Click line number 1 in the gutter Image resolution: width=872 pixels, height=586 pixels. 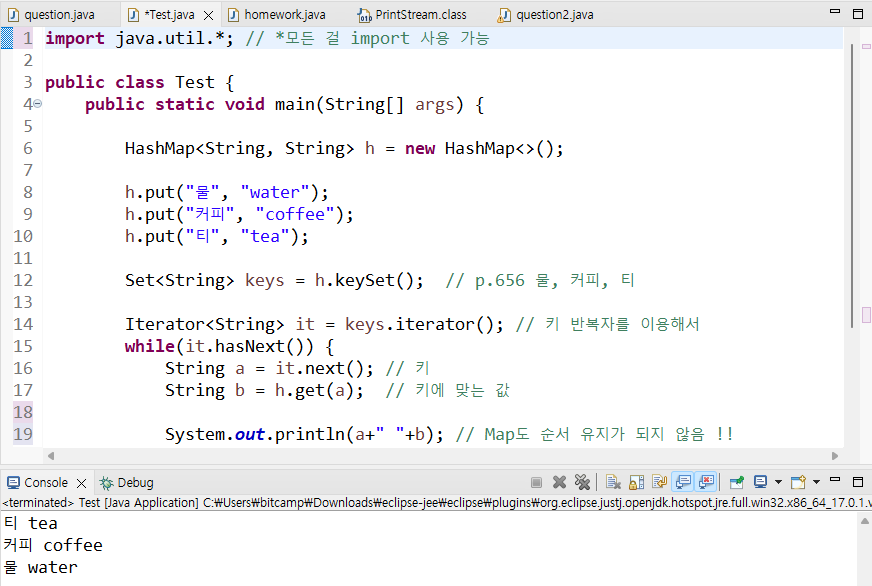(x=27, y=38)
